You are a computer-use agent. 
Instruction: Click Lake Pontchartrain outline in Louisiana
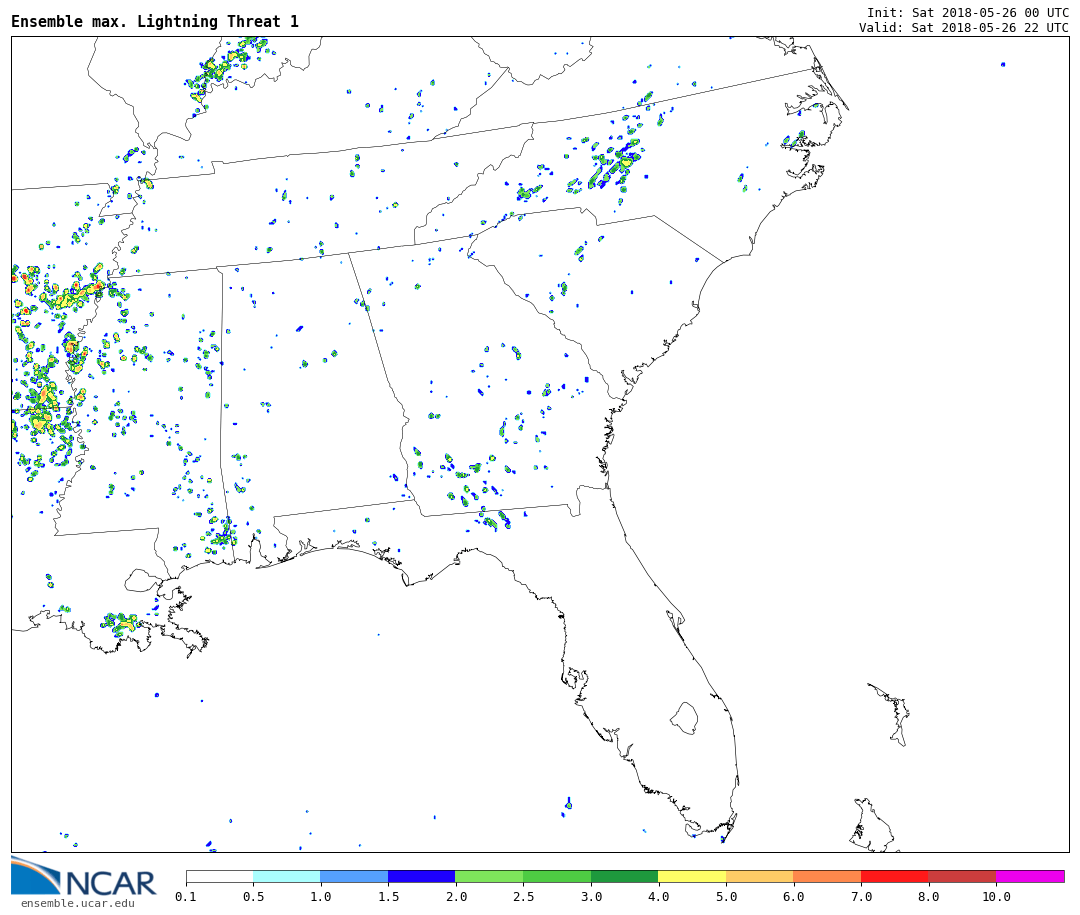click(x=142, y=581)
